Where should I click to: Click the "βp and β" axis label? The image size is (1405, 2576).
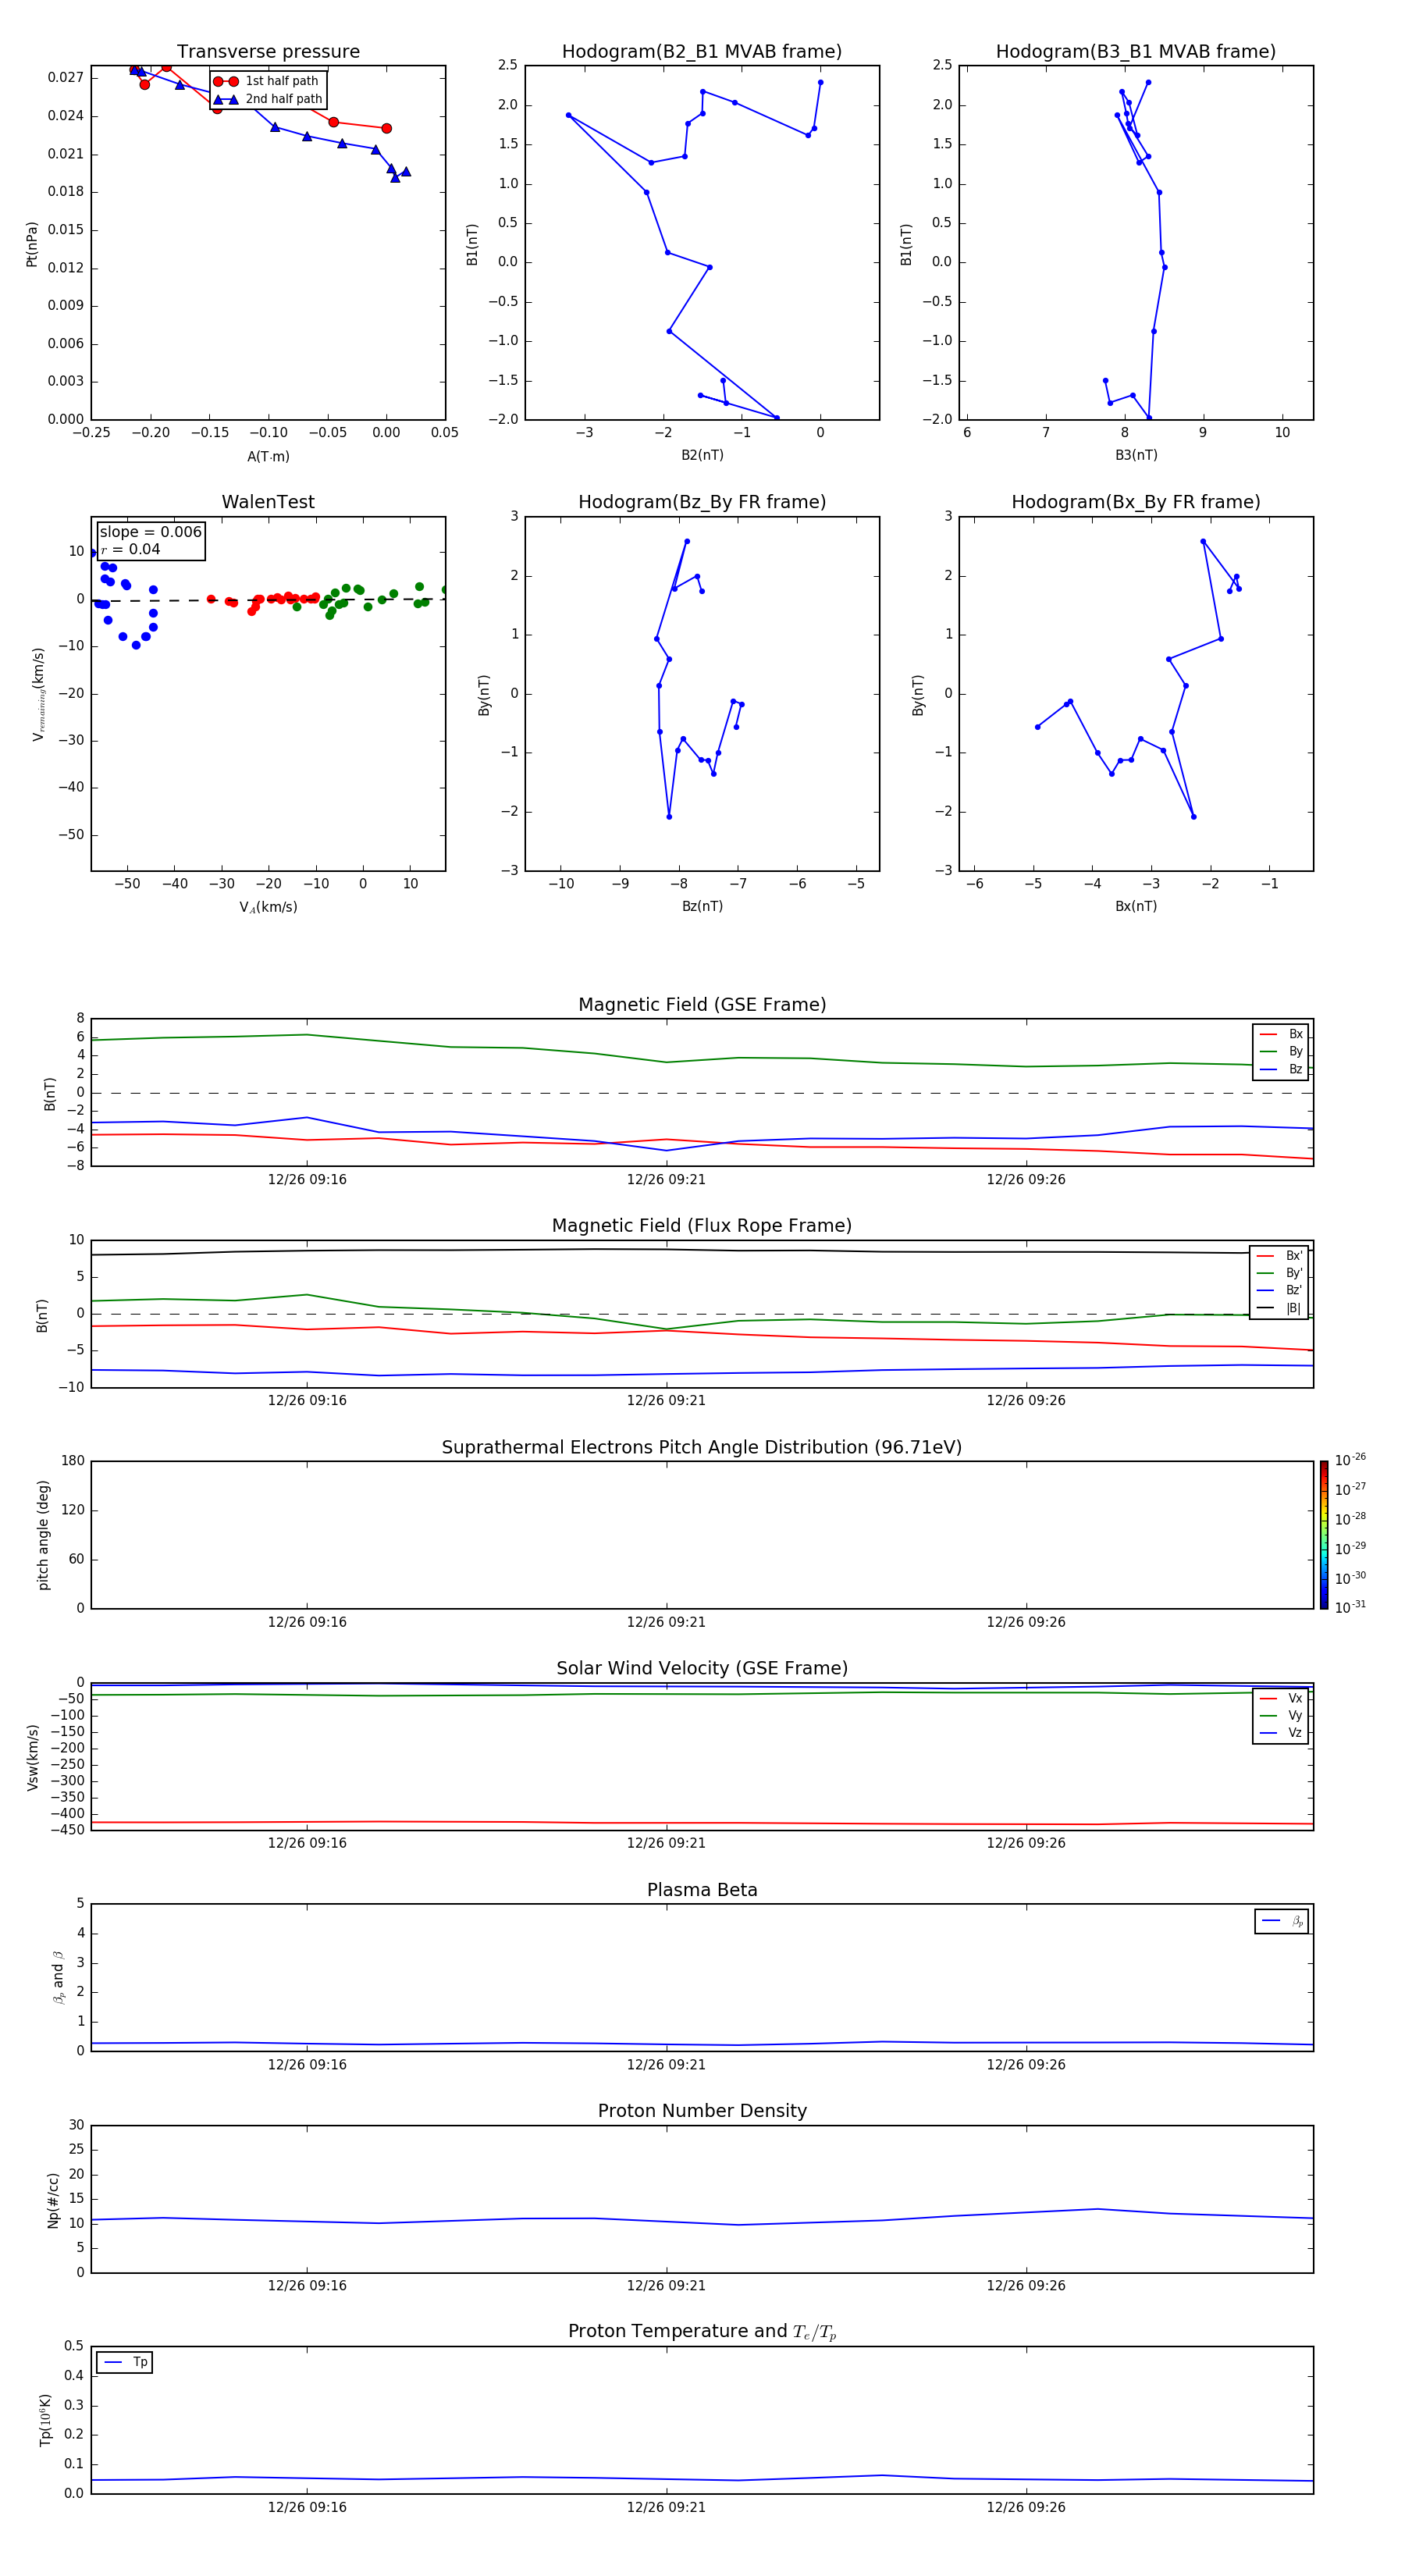(x=59, y=1978)
